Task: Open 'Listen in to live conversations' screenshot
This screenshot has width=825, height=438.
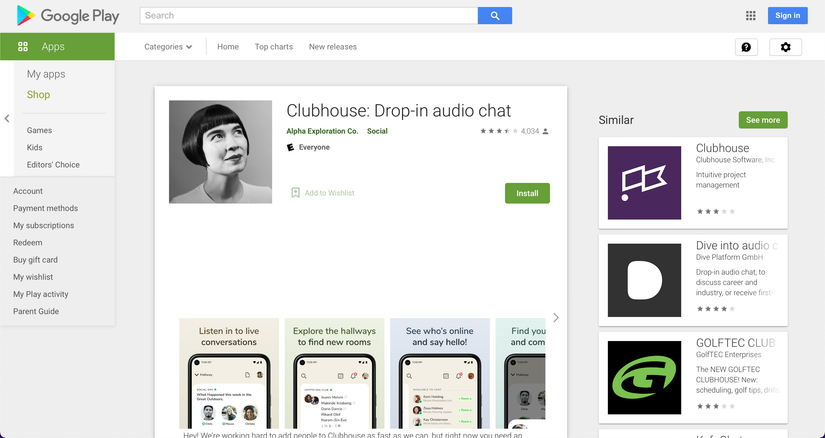Action: 229,373
